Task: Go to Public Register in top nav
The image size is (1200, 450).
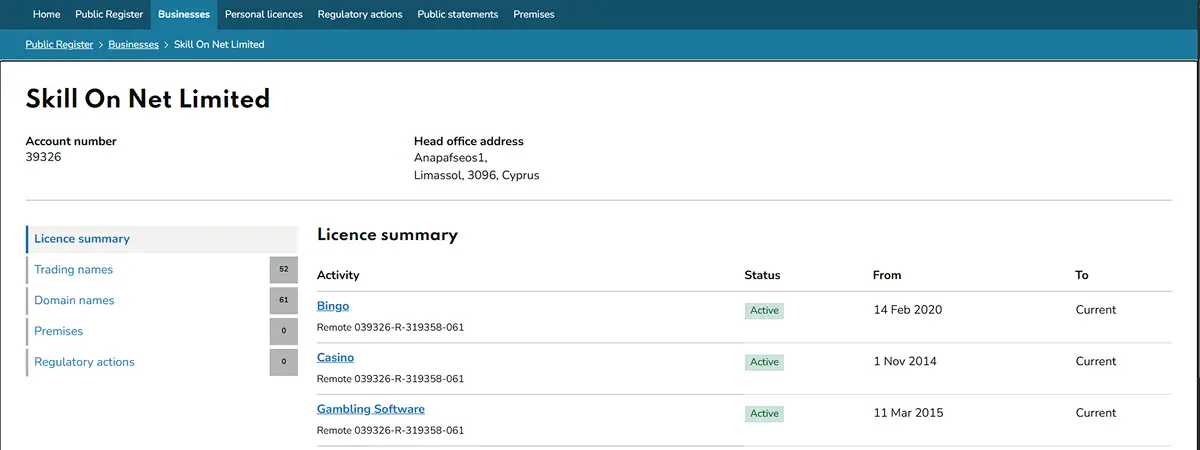Action: coord(109,14)
